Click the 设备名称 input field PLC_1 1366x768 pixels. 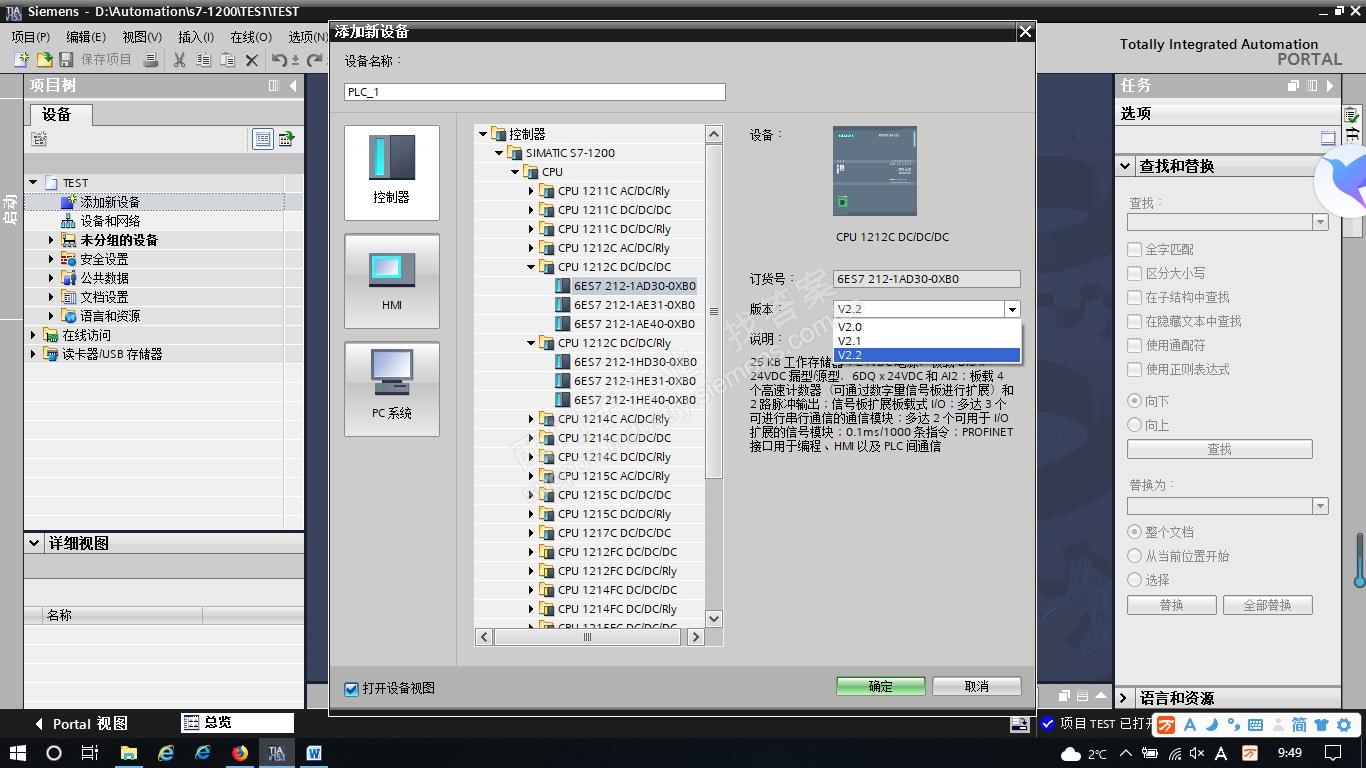click(x=535, y=92)
